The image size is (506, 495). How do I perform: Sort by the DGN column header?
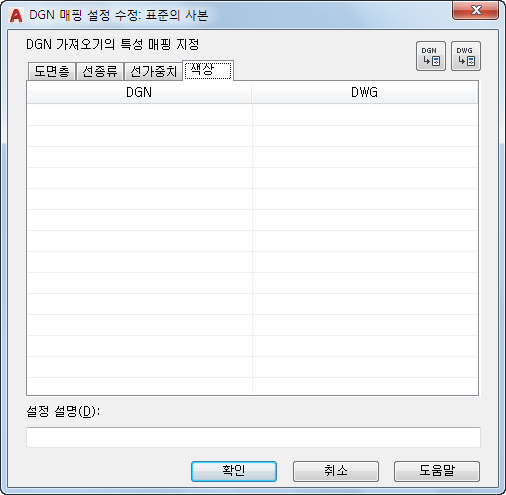tap(139, 92)
